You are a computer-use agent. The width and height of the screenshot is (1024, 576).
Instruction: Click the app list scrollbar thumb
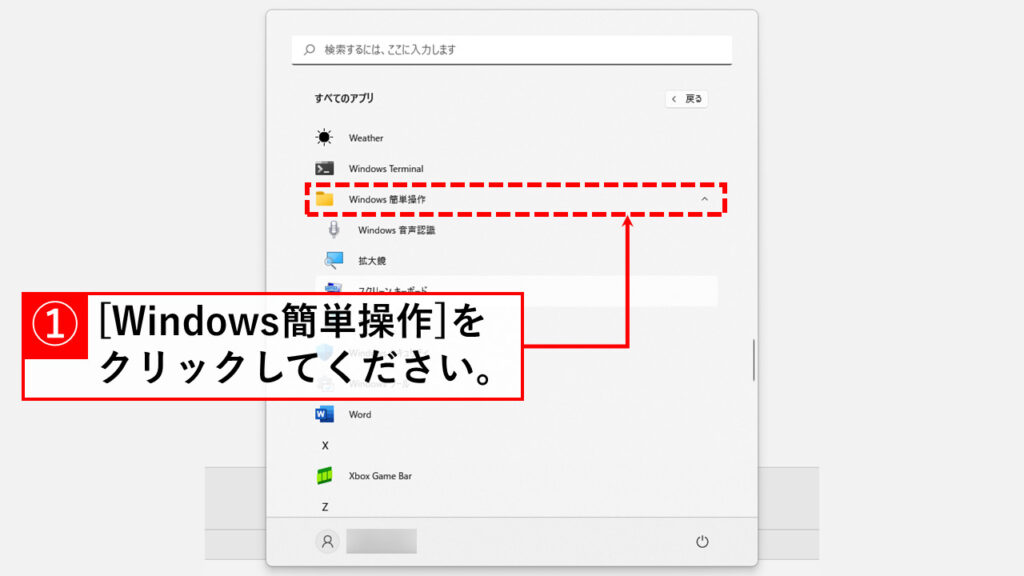coord(754,360)
